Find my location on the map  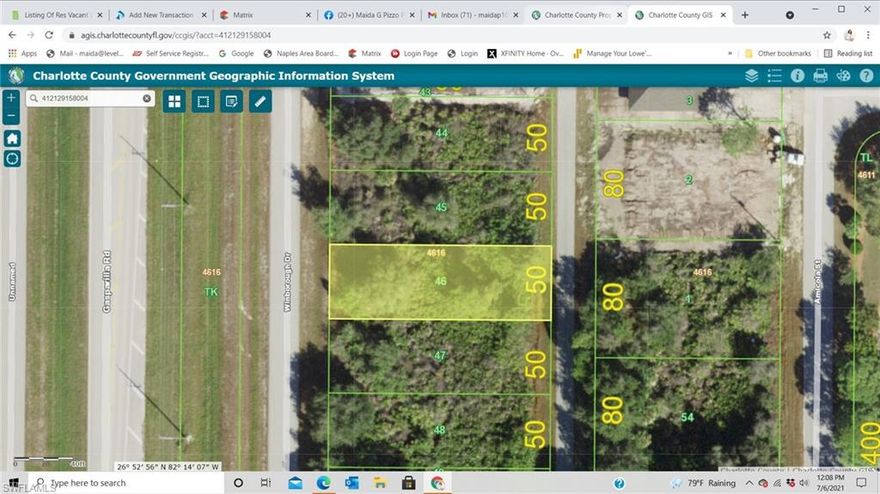tap(12, 159)
